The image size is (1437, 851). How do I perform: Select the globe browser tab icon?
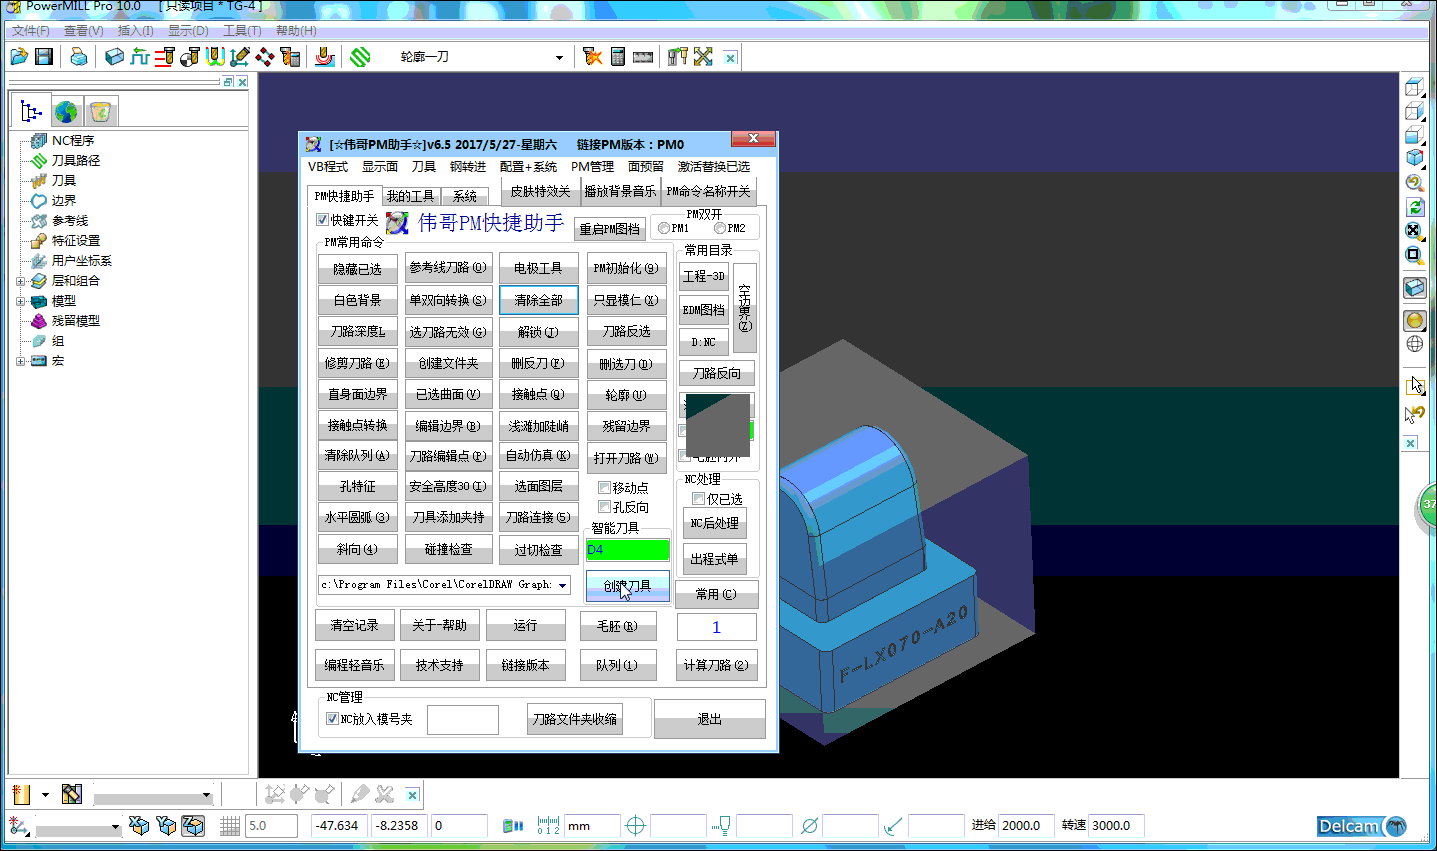point(66,111)
